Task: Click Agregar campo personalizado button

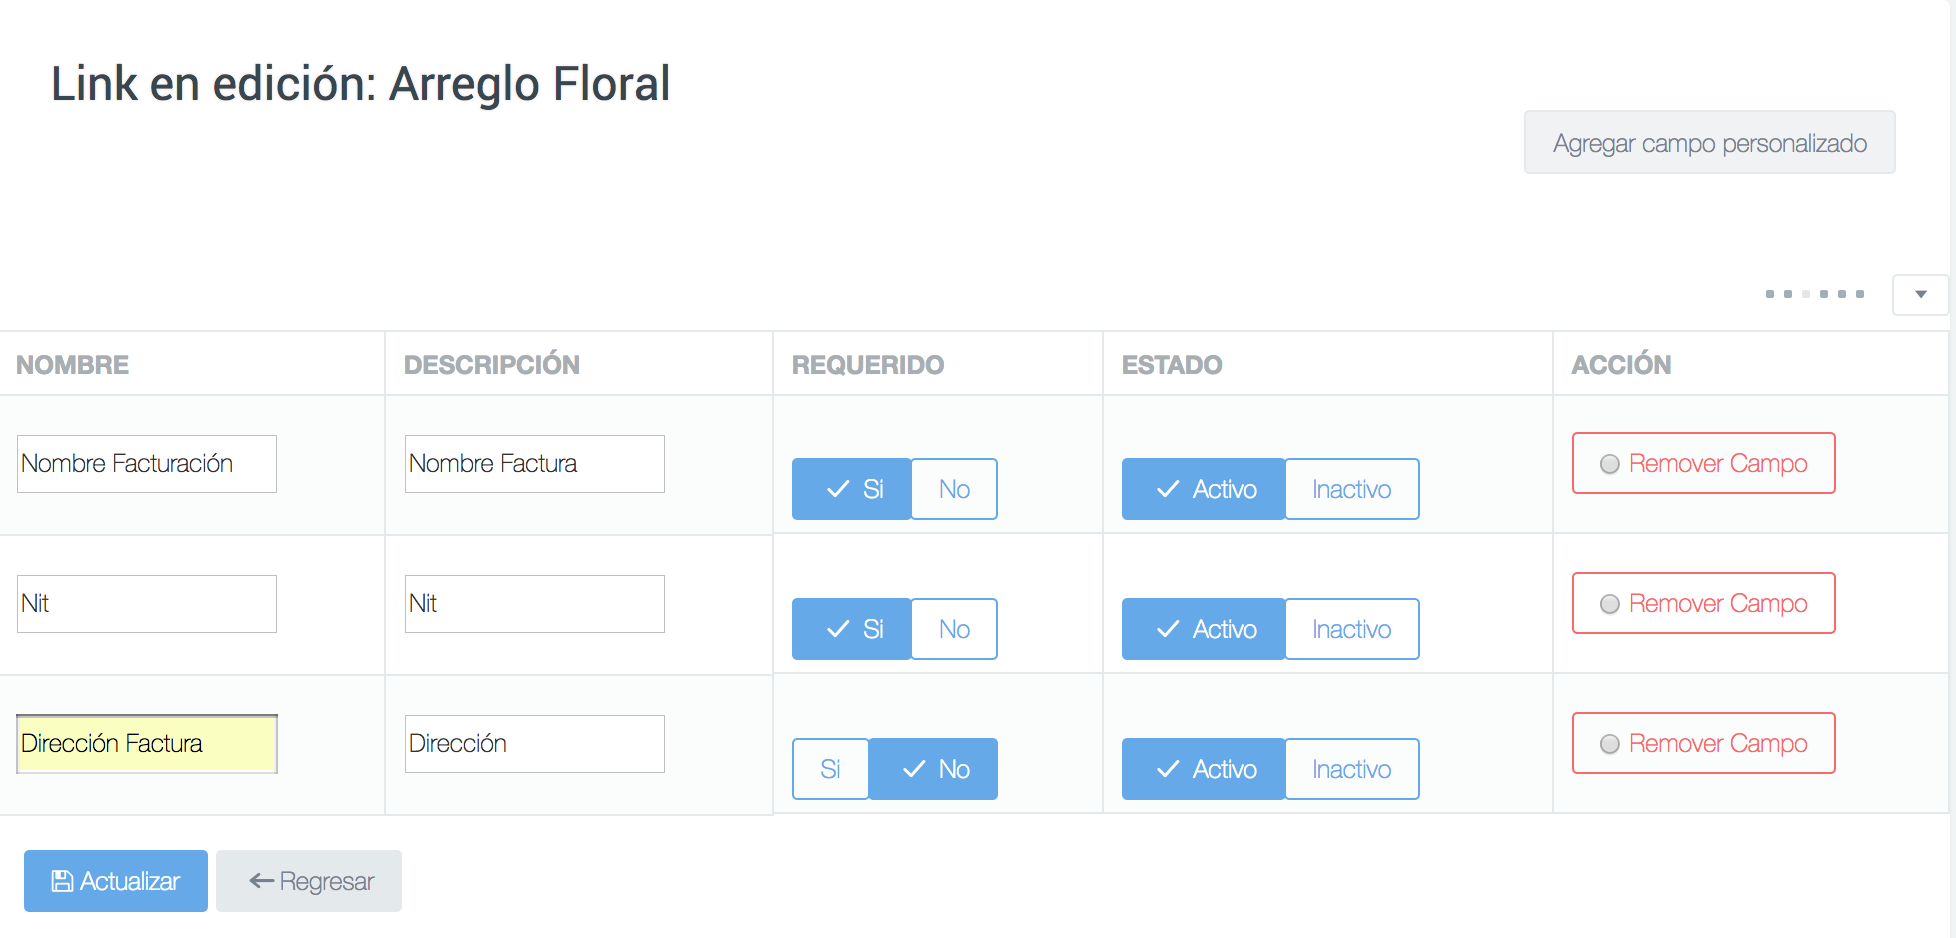Action: point(1710,142)
